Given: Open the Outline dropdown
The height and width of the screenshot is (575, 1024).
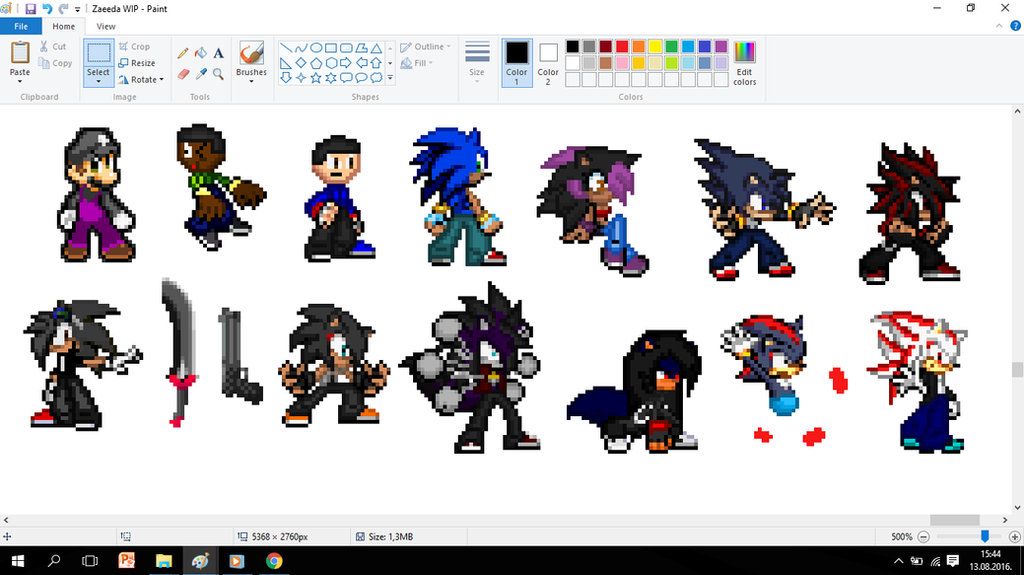Looking at the screenshot, I should pyautogui.click(x=425, y=47).
